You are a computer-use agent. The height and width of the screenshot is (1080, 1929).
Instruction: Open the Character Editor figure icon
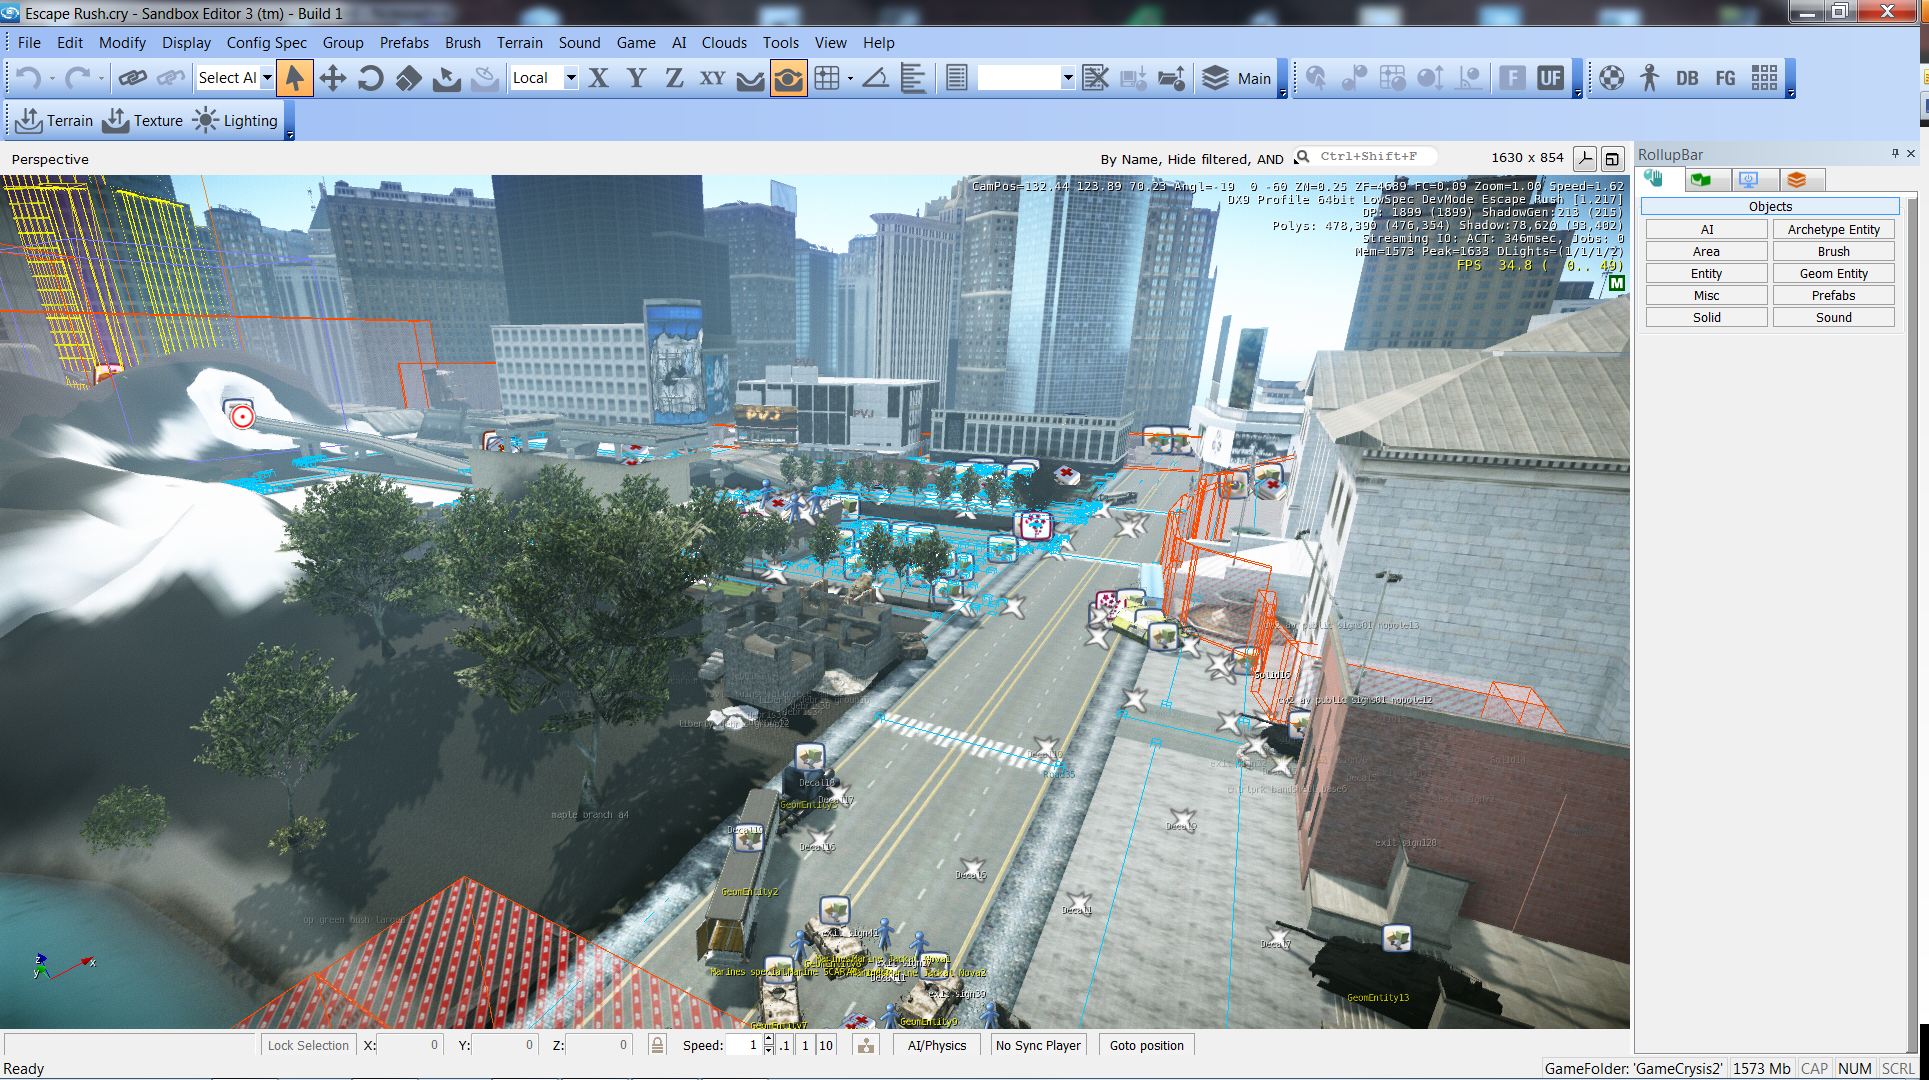click(x=1649, y=78)
